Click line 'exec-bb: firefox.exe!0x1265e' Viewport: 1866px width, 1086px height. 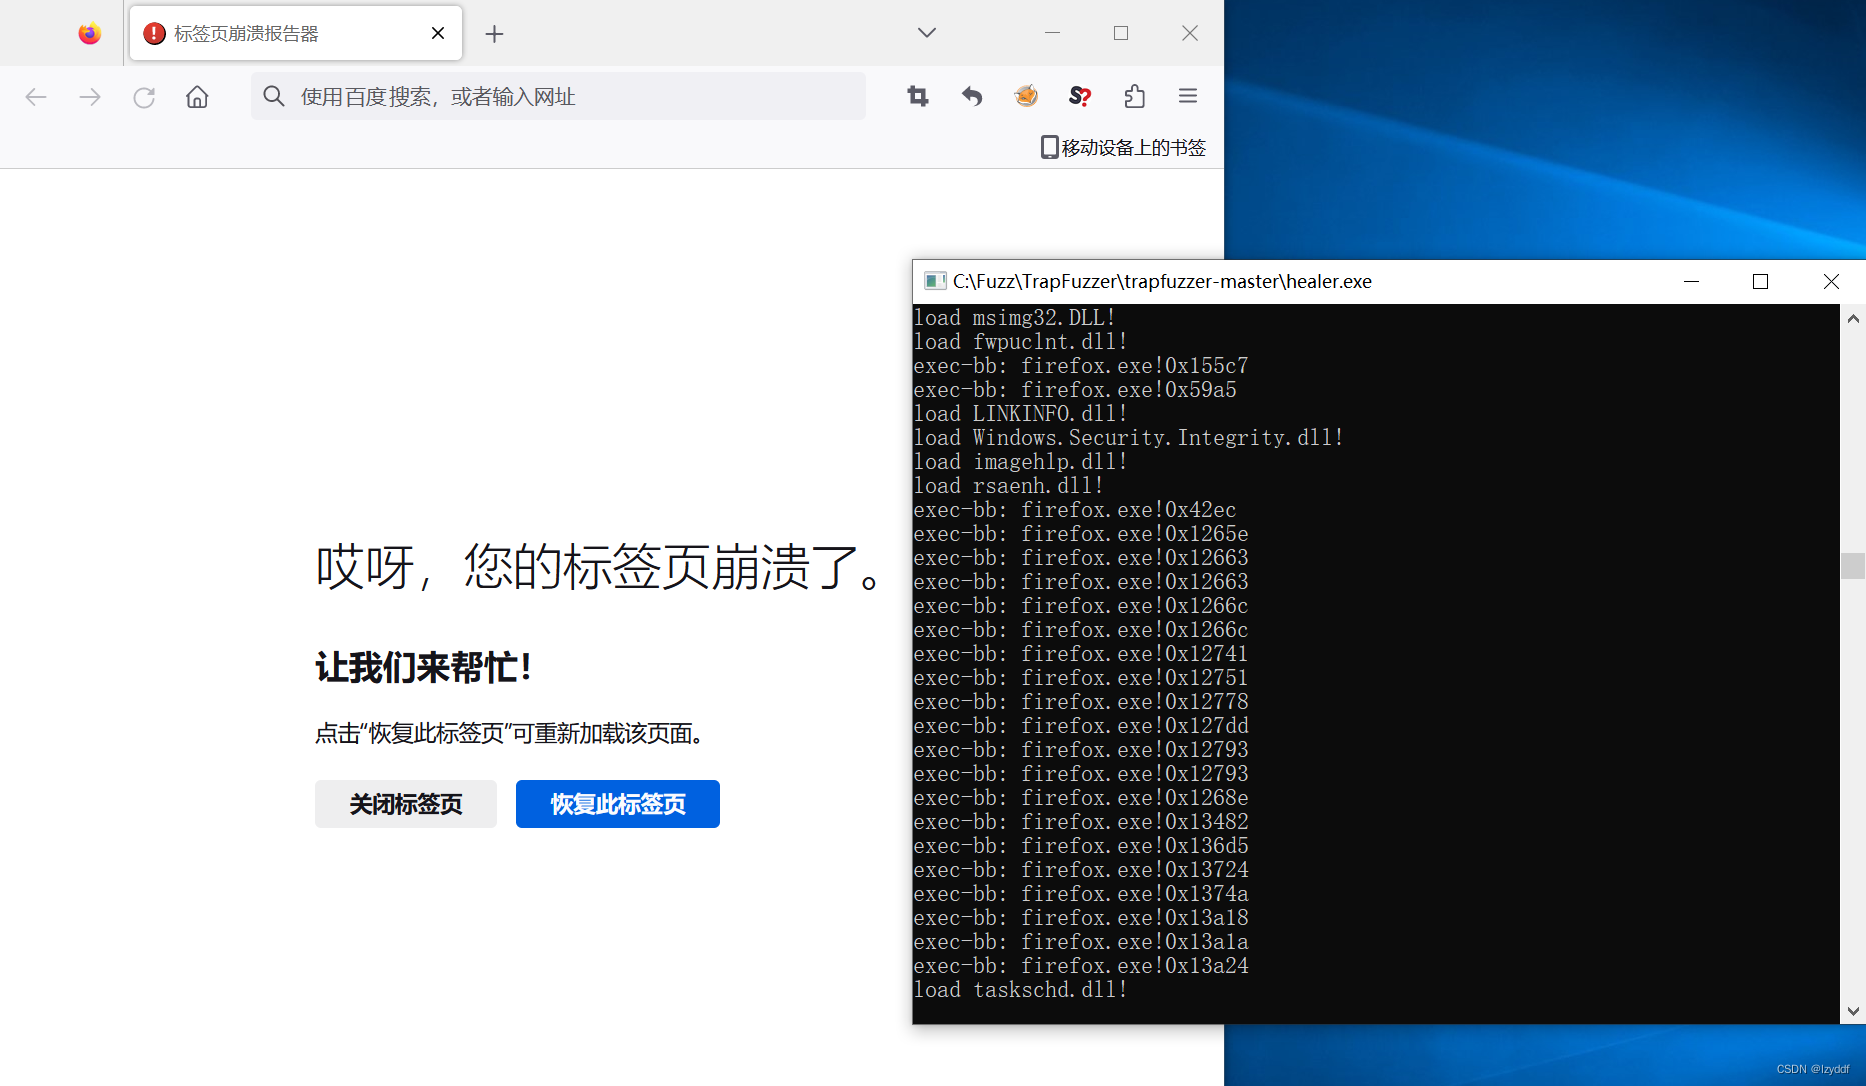click(1081, 534)
